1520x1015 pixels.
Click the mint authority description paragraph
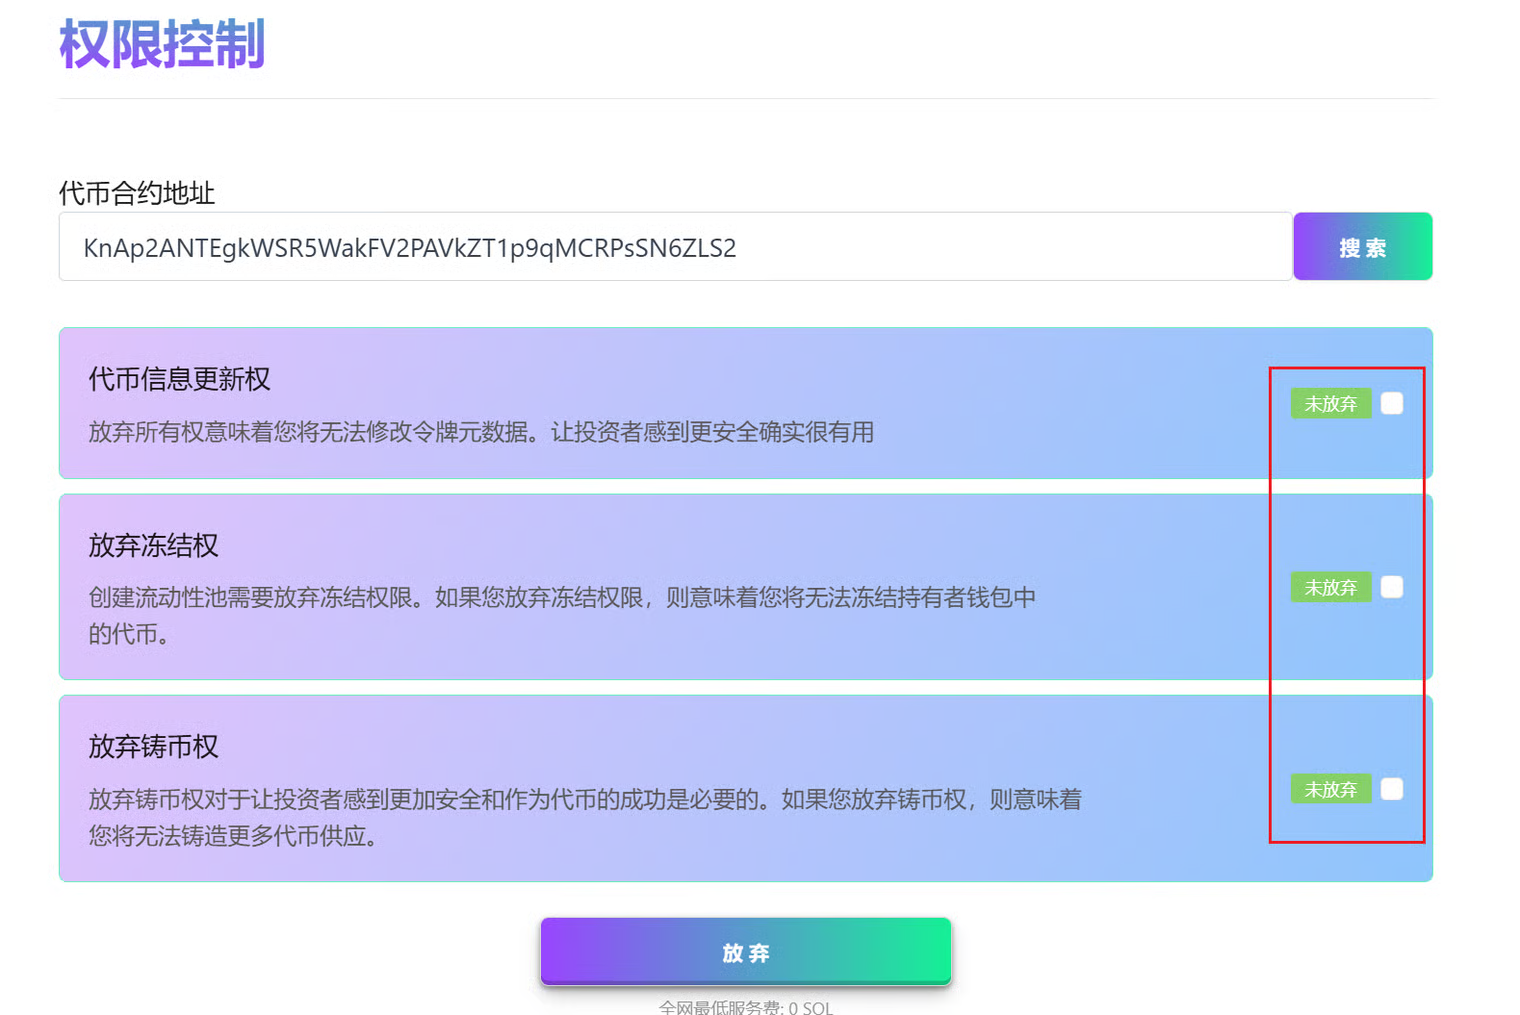[x=584, y=800]
